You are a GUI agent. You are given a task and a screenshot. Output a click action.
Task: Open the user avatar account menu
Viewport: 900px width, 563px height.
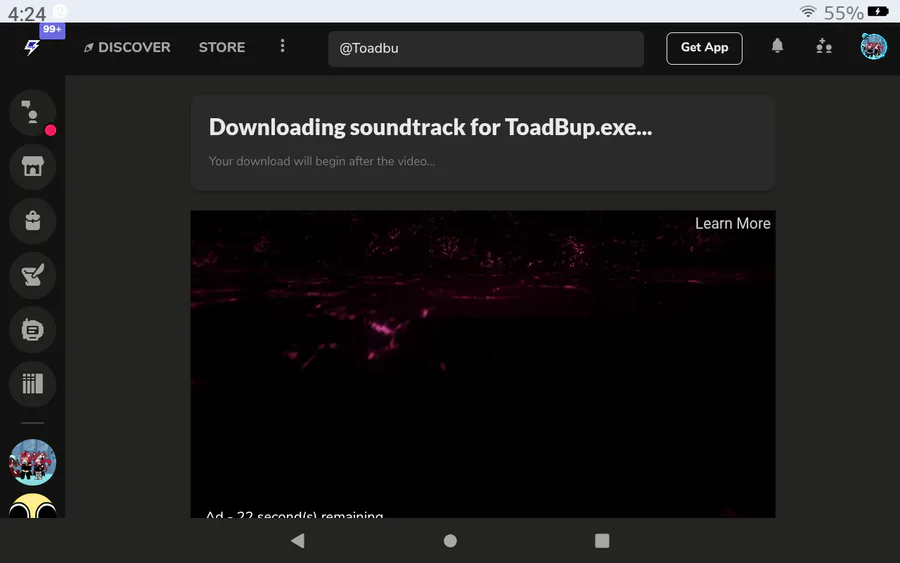click(874, 47)
